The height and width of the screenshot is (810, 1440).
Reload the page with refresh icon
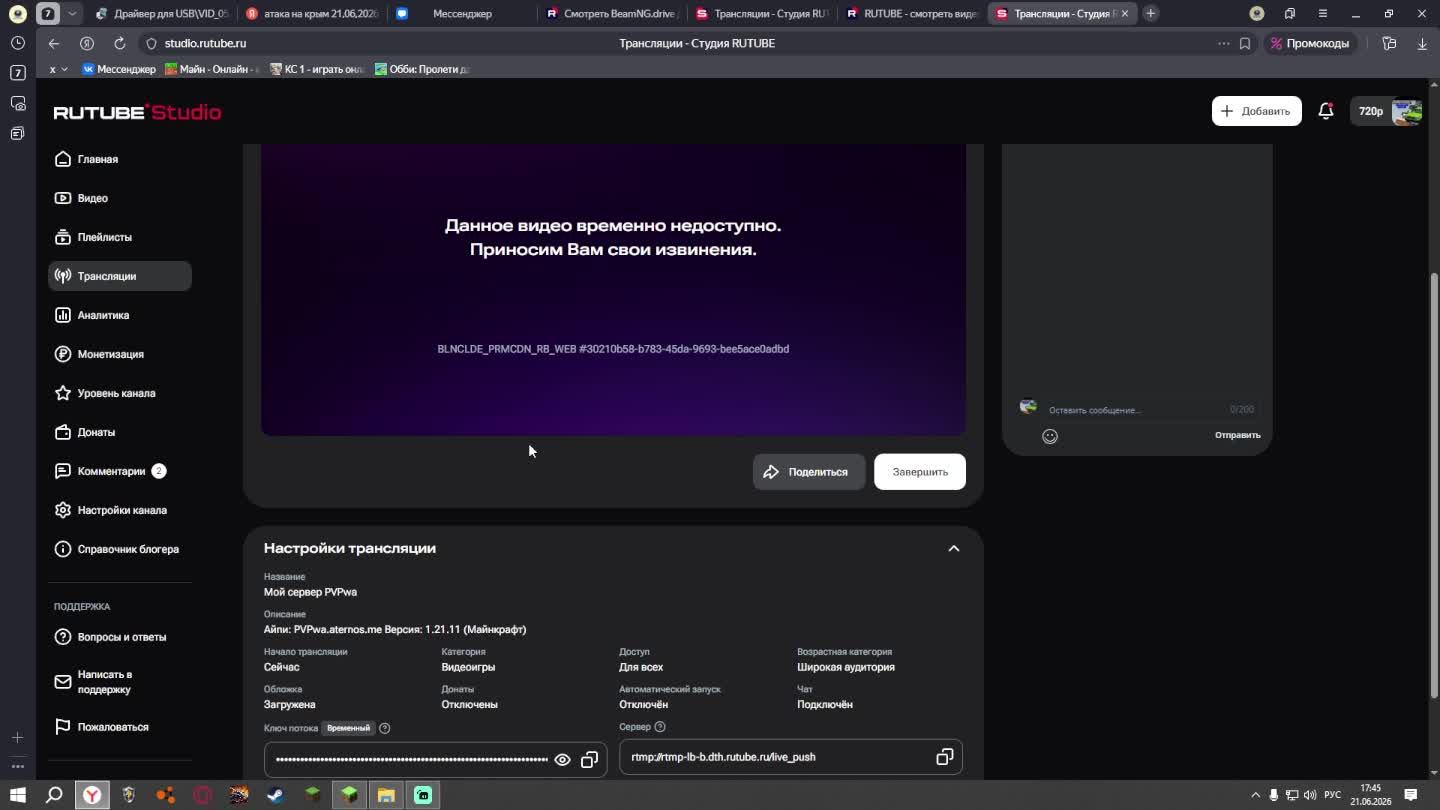tap(119, 43)
